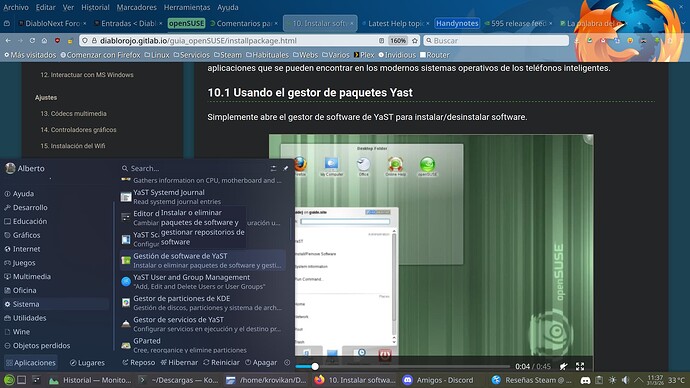This screenshot has width=690, height=388.
Task: Open the Más visitados bookmark
Action: [x=30, y=55]
